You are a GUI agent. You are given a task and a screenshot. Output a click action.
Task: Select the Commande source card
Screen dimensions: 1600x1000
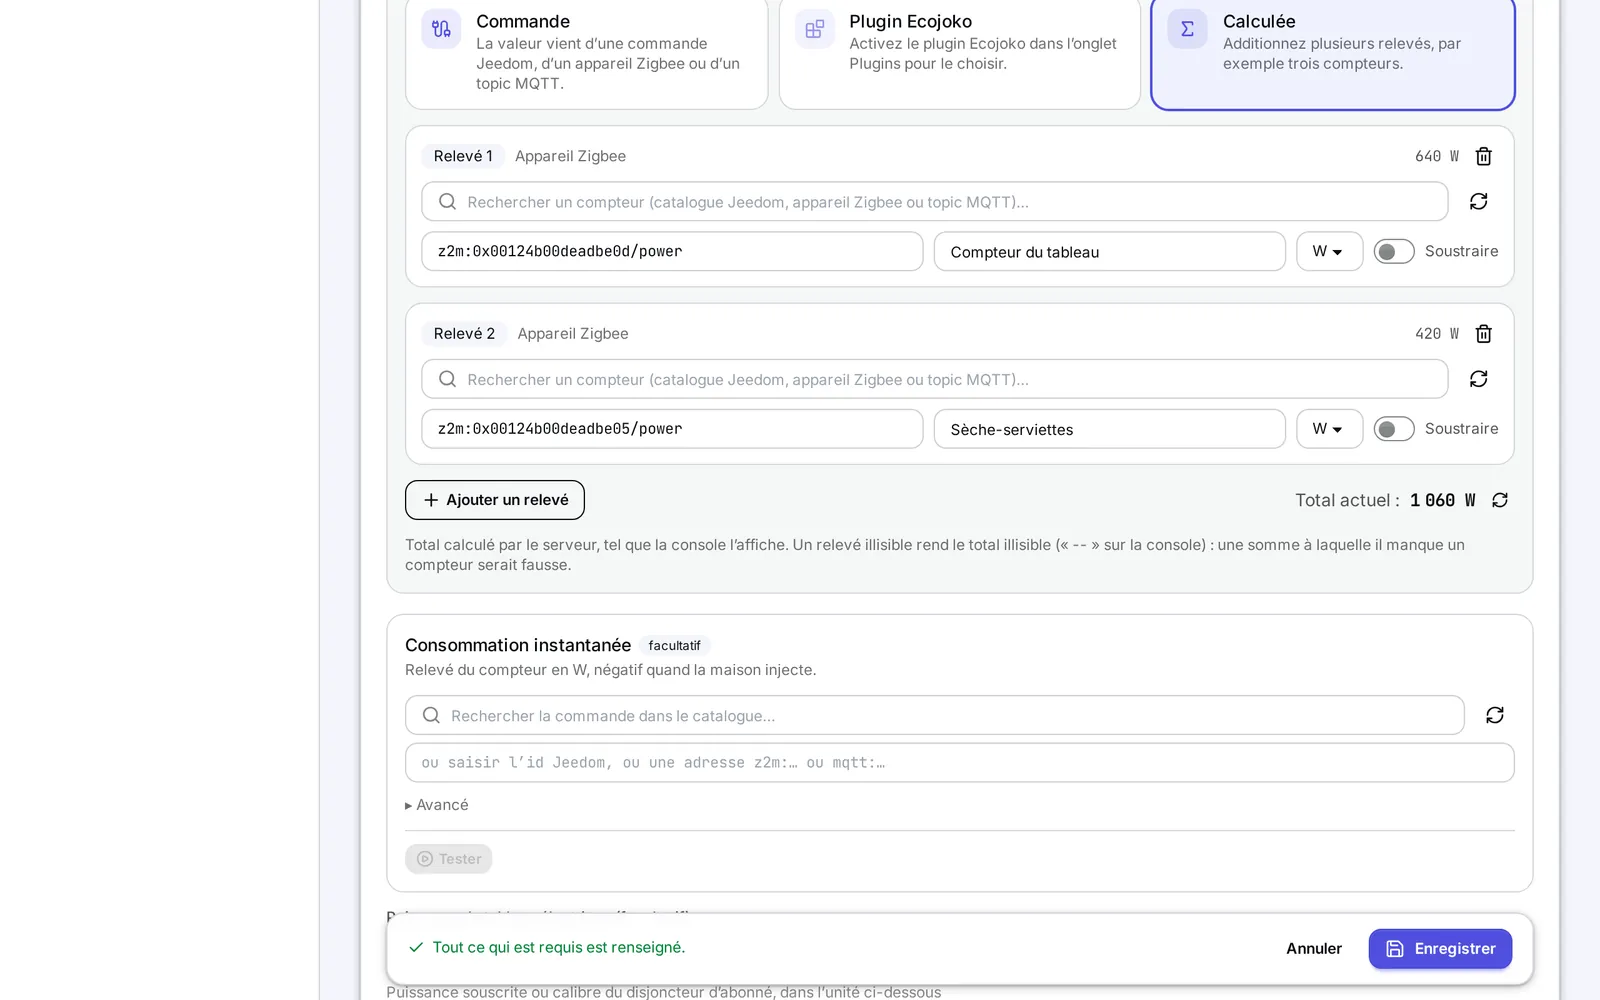586,52
